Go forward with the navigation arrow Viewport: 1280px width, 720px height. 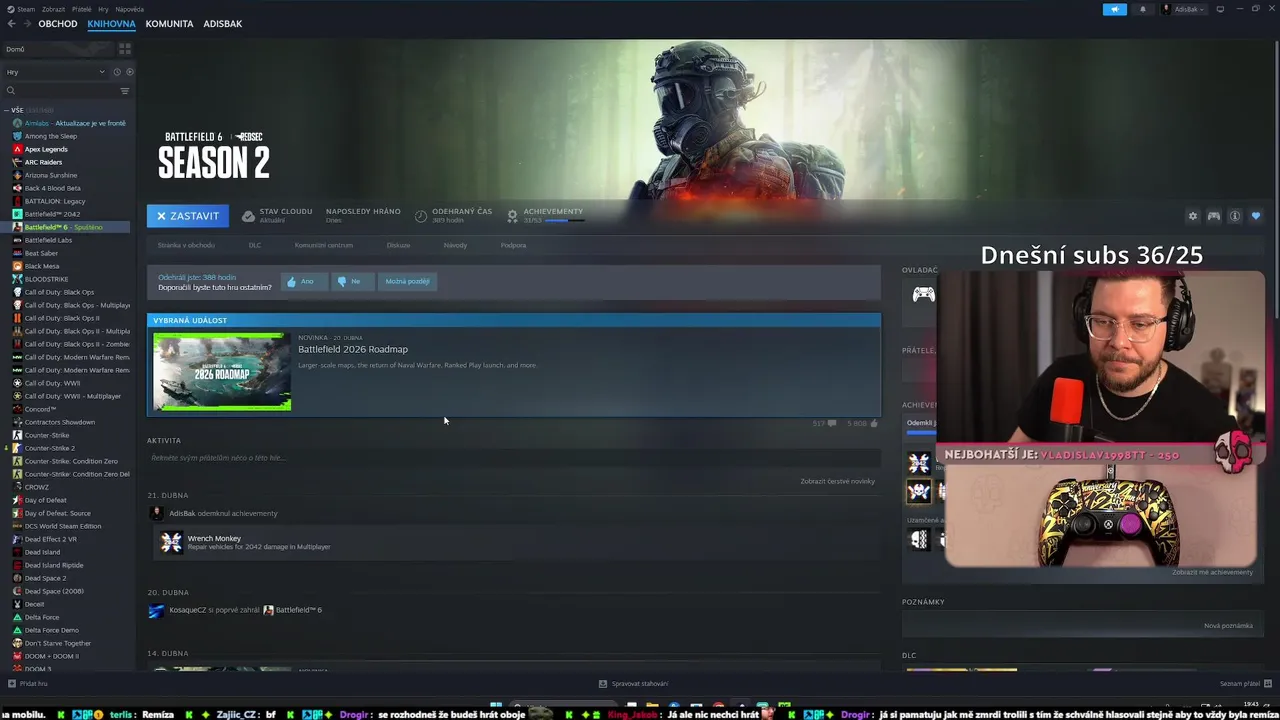(x=27, y=23)
